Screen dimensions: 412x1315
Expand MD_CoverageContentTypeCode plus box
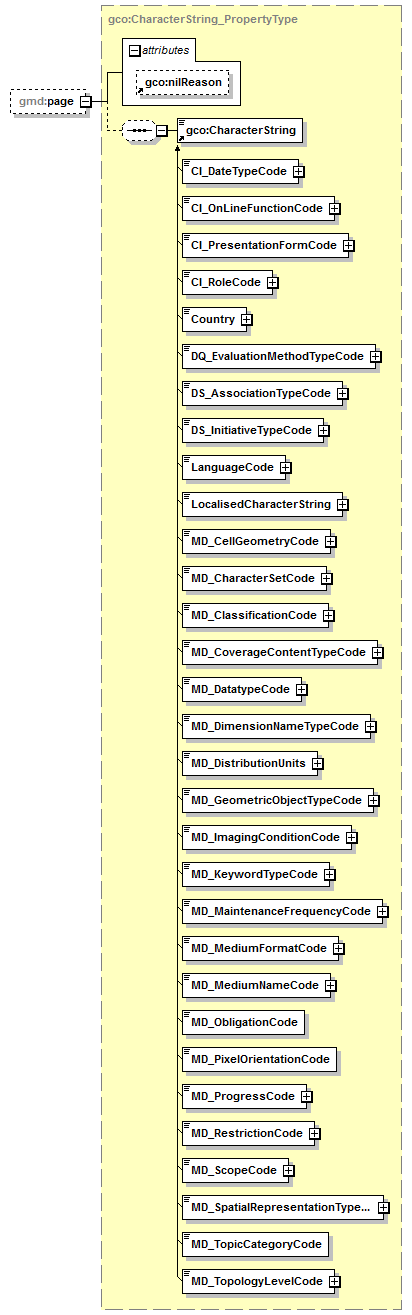(378, 652)
